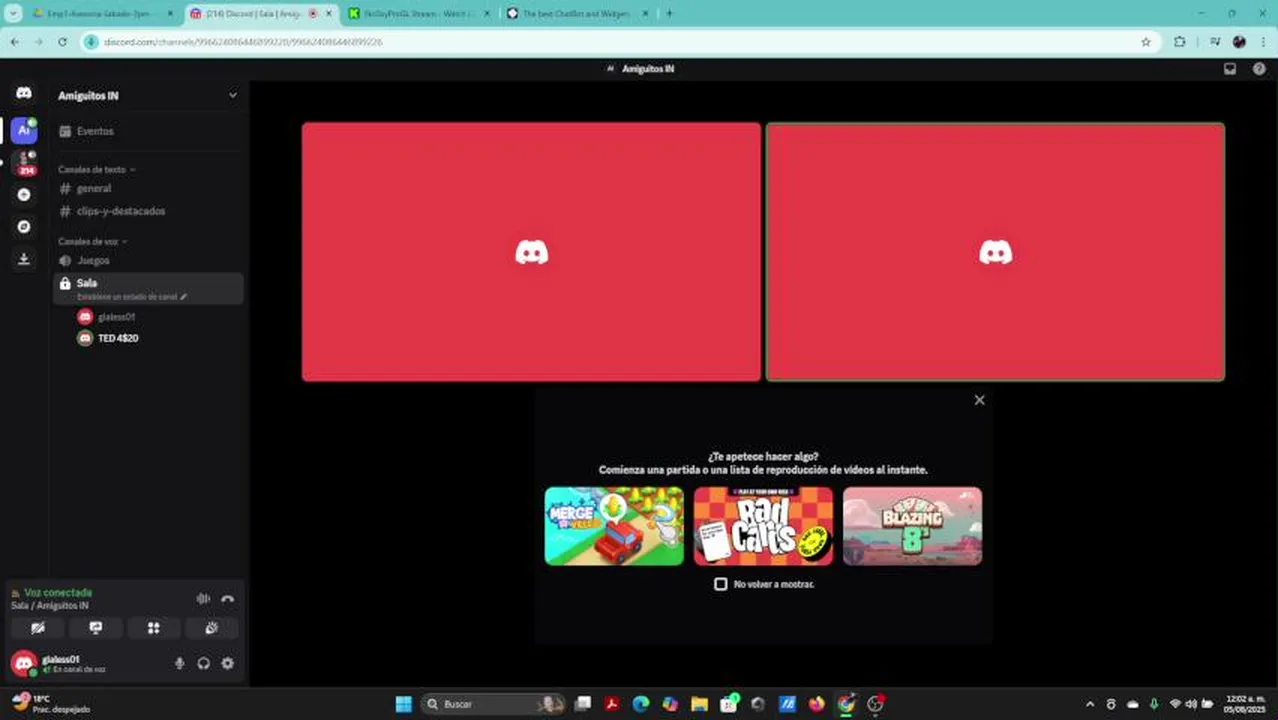Open Microsoft Edge from the taskbar
The height and width of the screenshot is (720, 1278).
click(x=641, y=704)
